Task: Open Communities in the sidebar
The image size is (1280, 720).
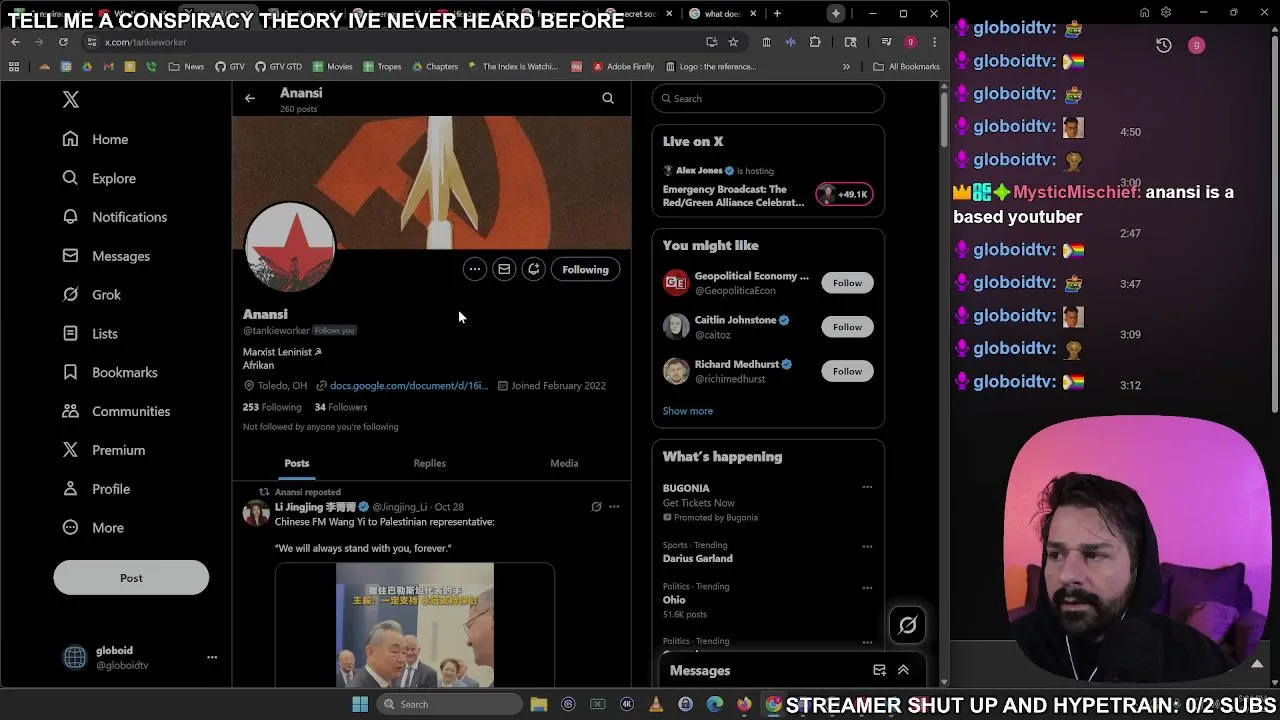Action: pos(116,411)
